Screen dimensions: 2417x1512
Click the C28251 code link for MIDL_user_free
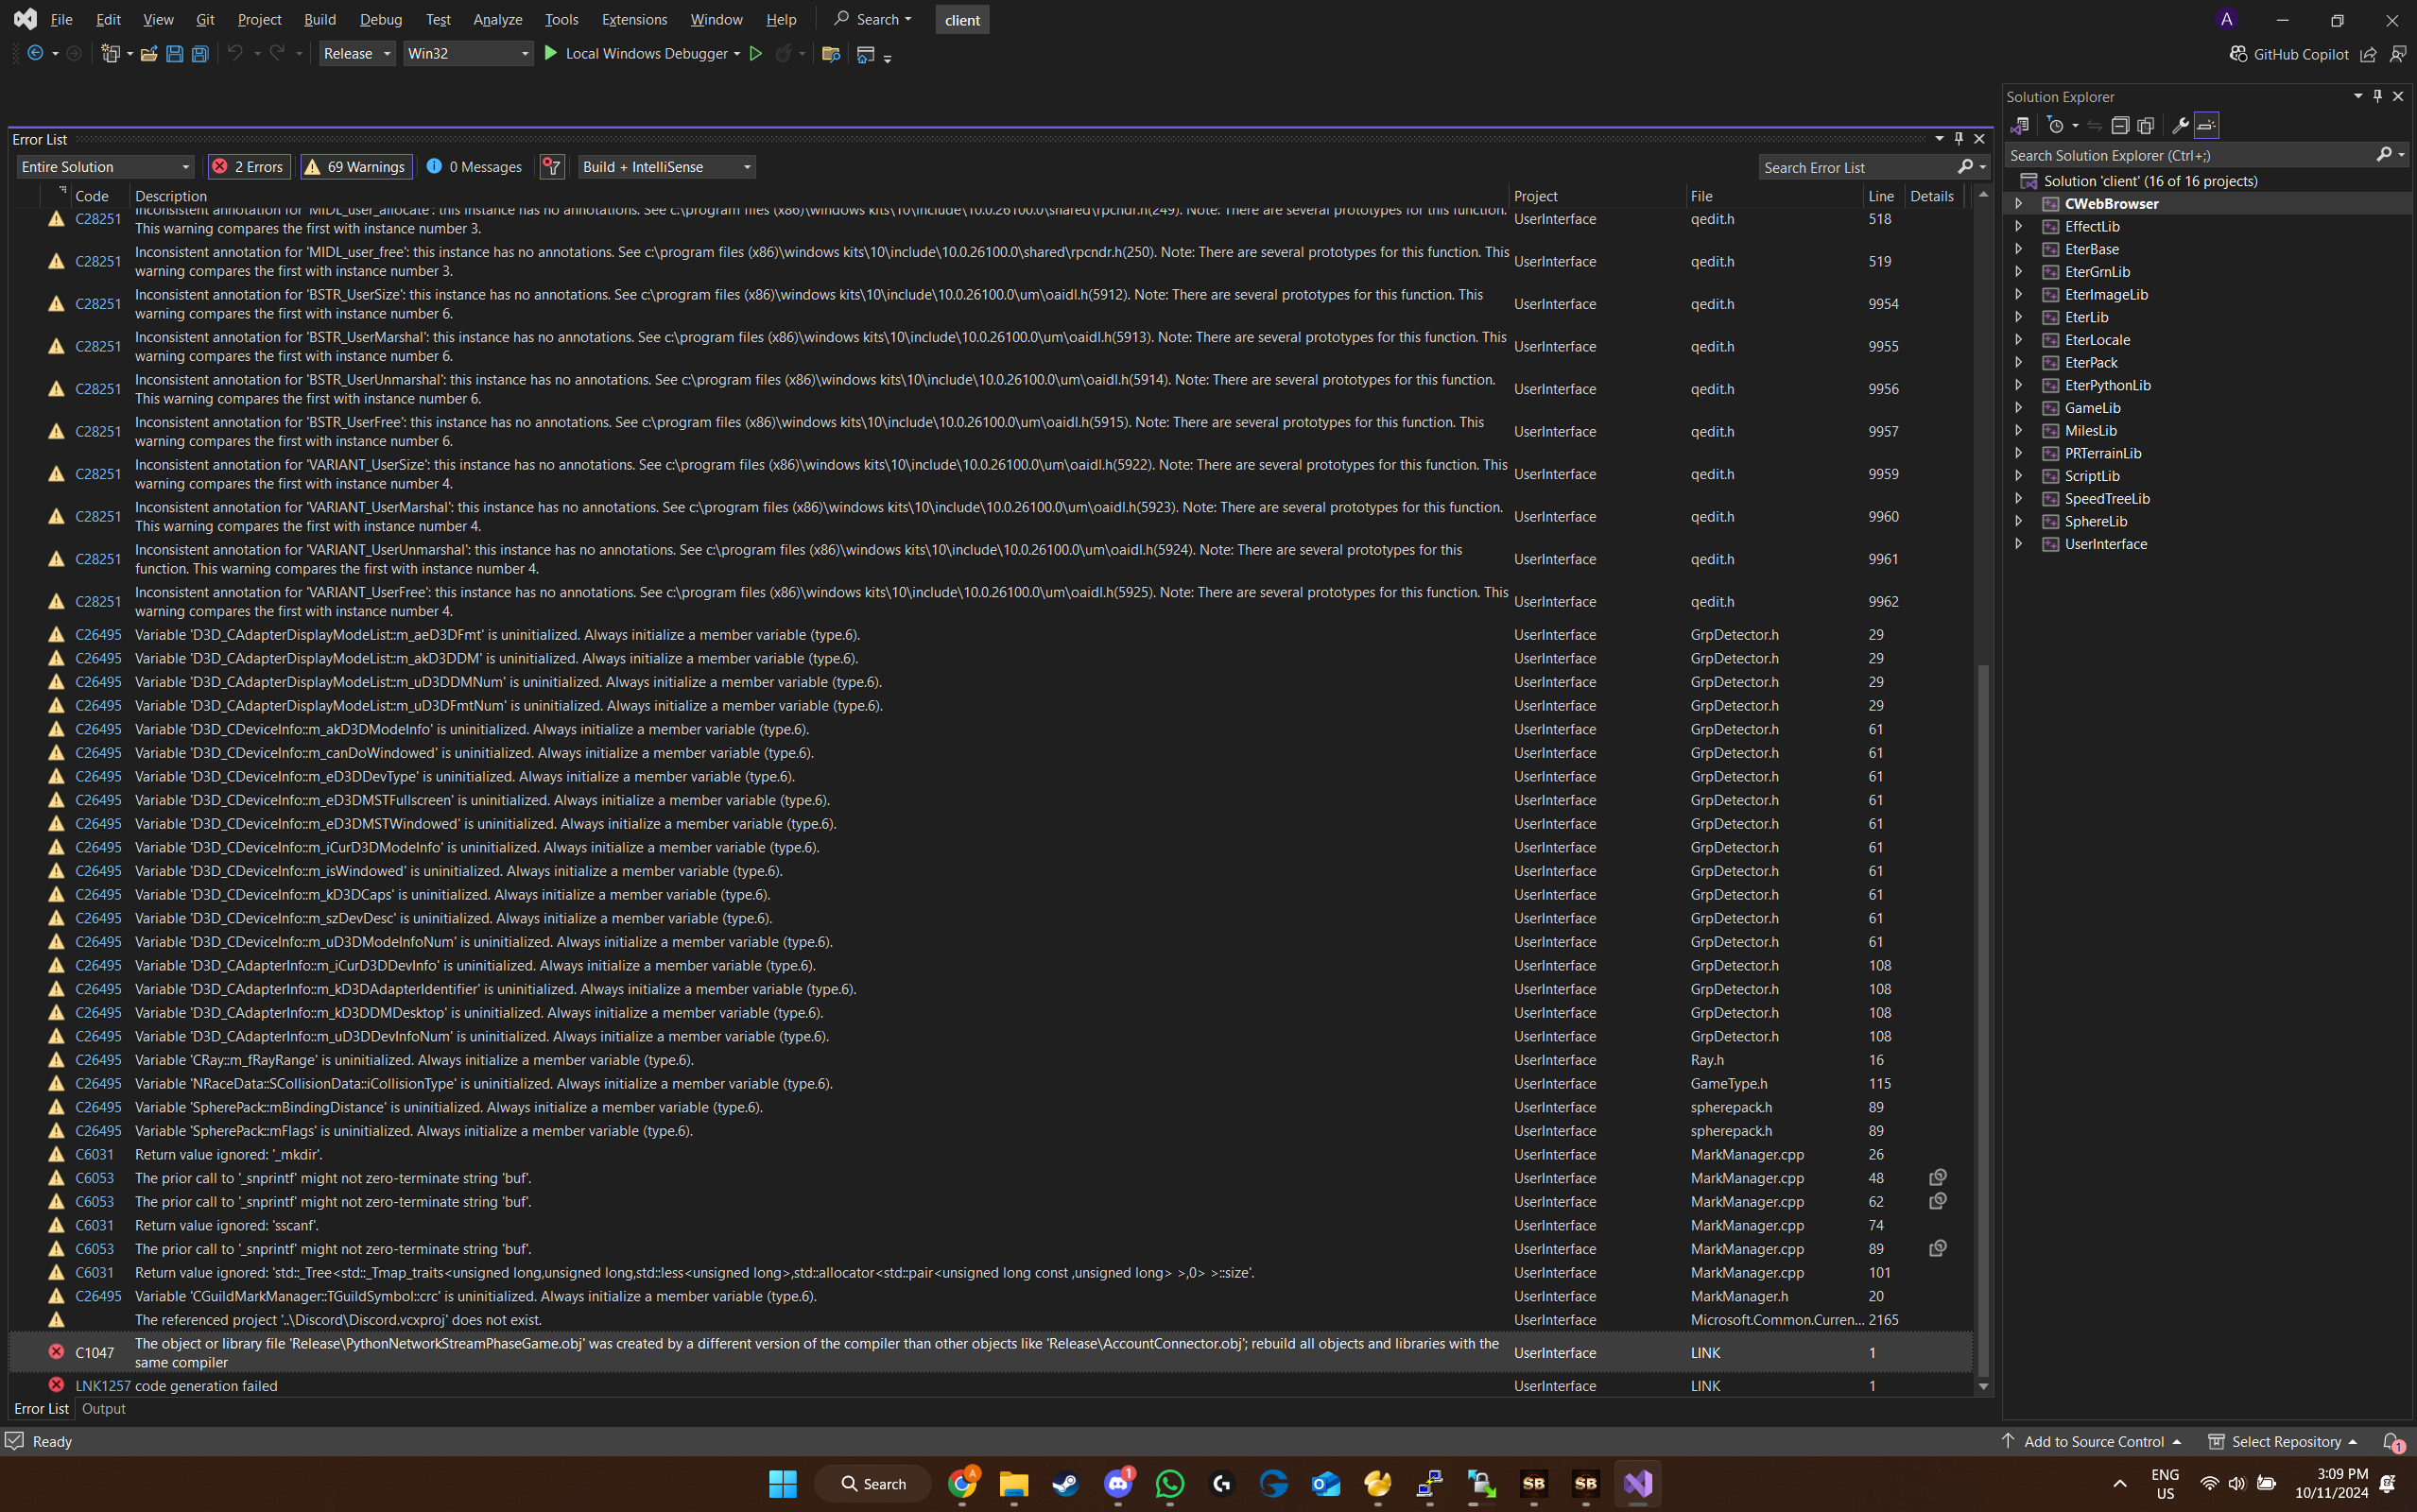(98, 261)
